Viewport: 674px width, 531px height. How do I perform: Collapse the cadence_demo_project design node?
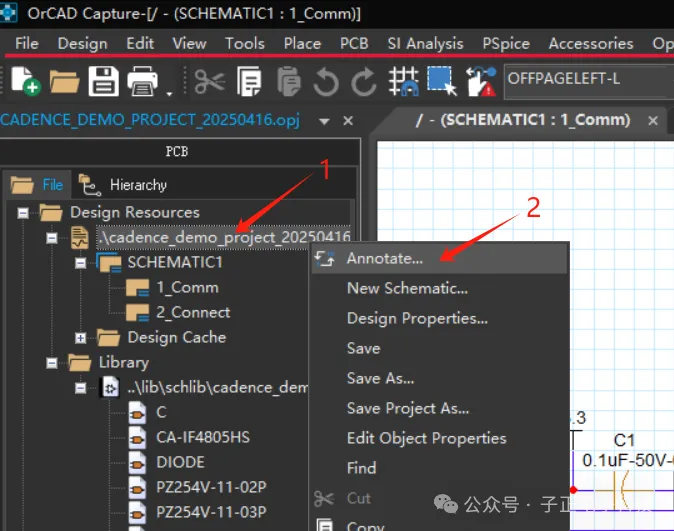52,237
